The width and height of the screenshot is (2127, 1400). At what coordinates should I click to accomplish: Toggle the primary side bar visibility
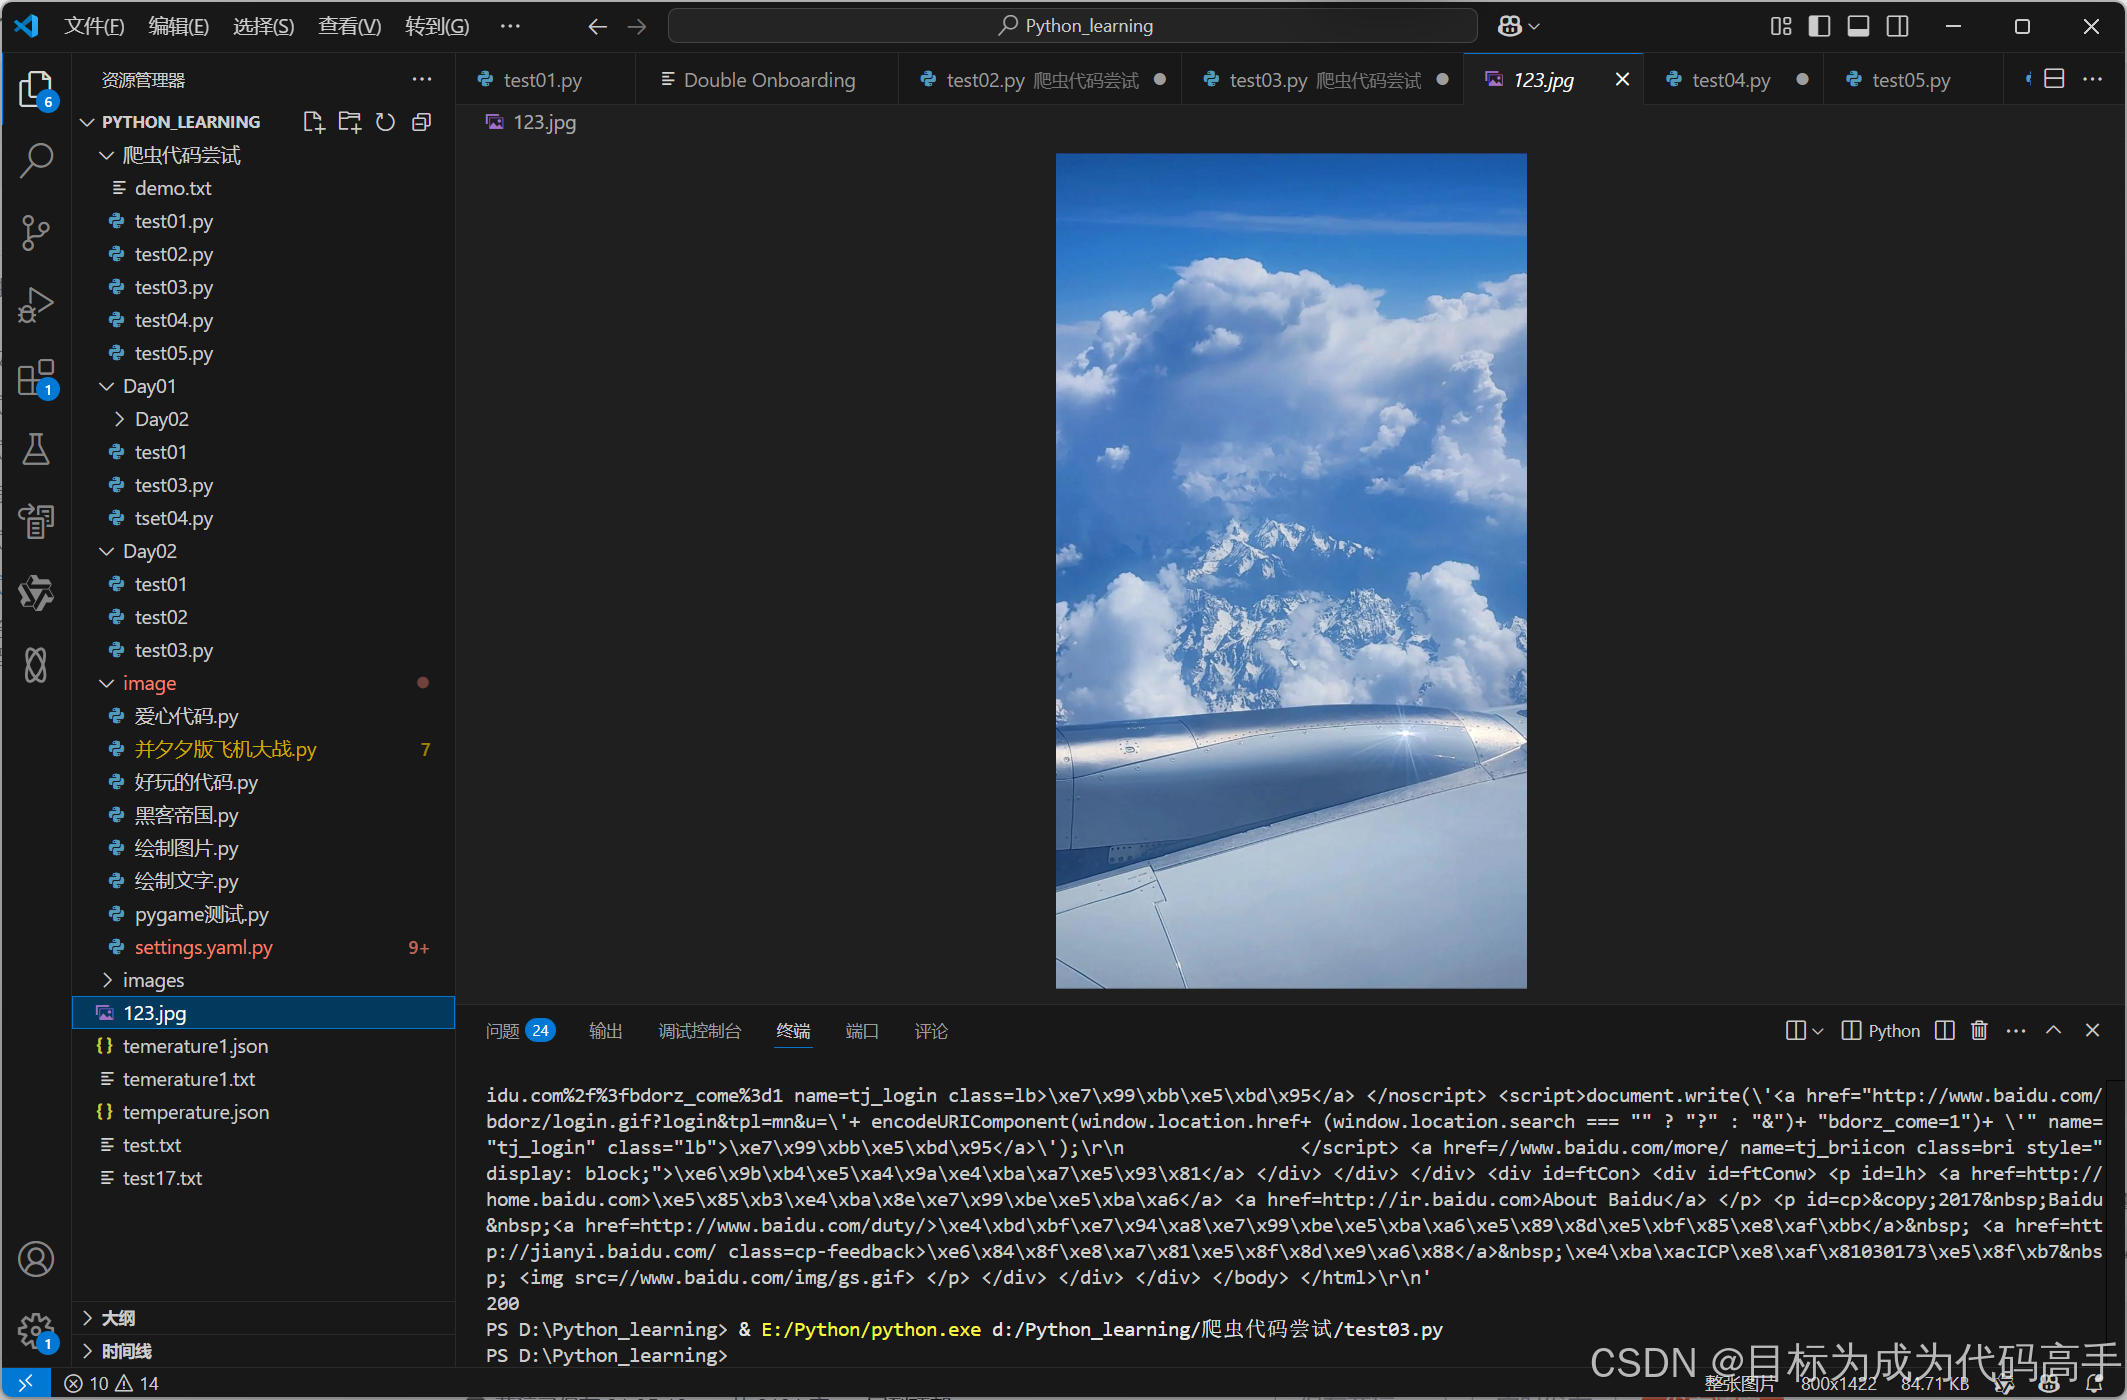point(1819,26)
